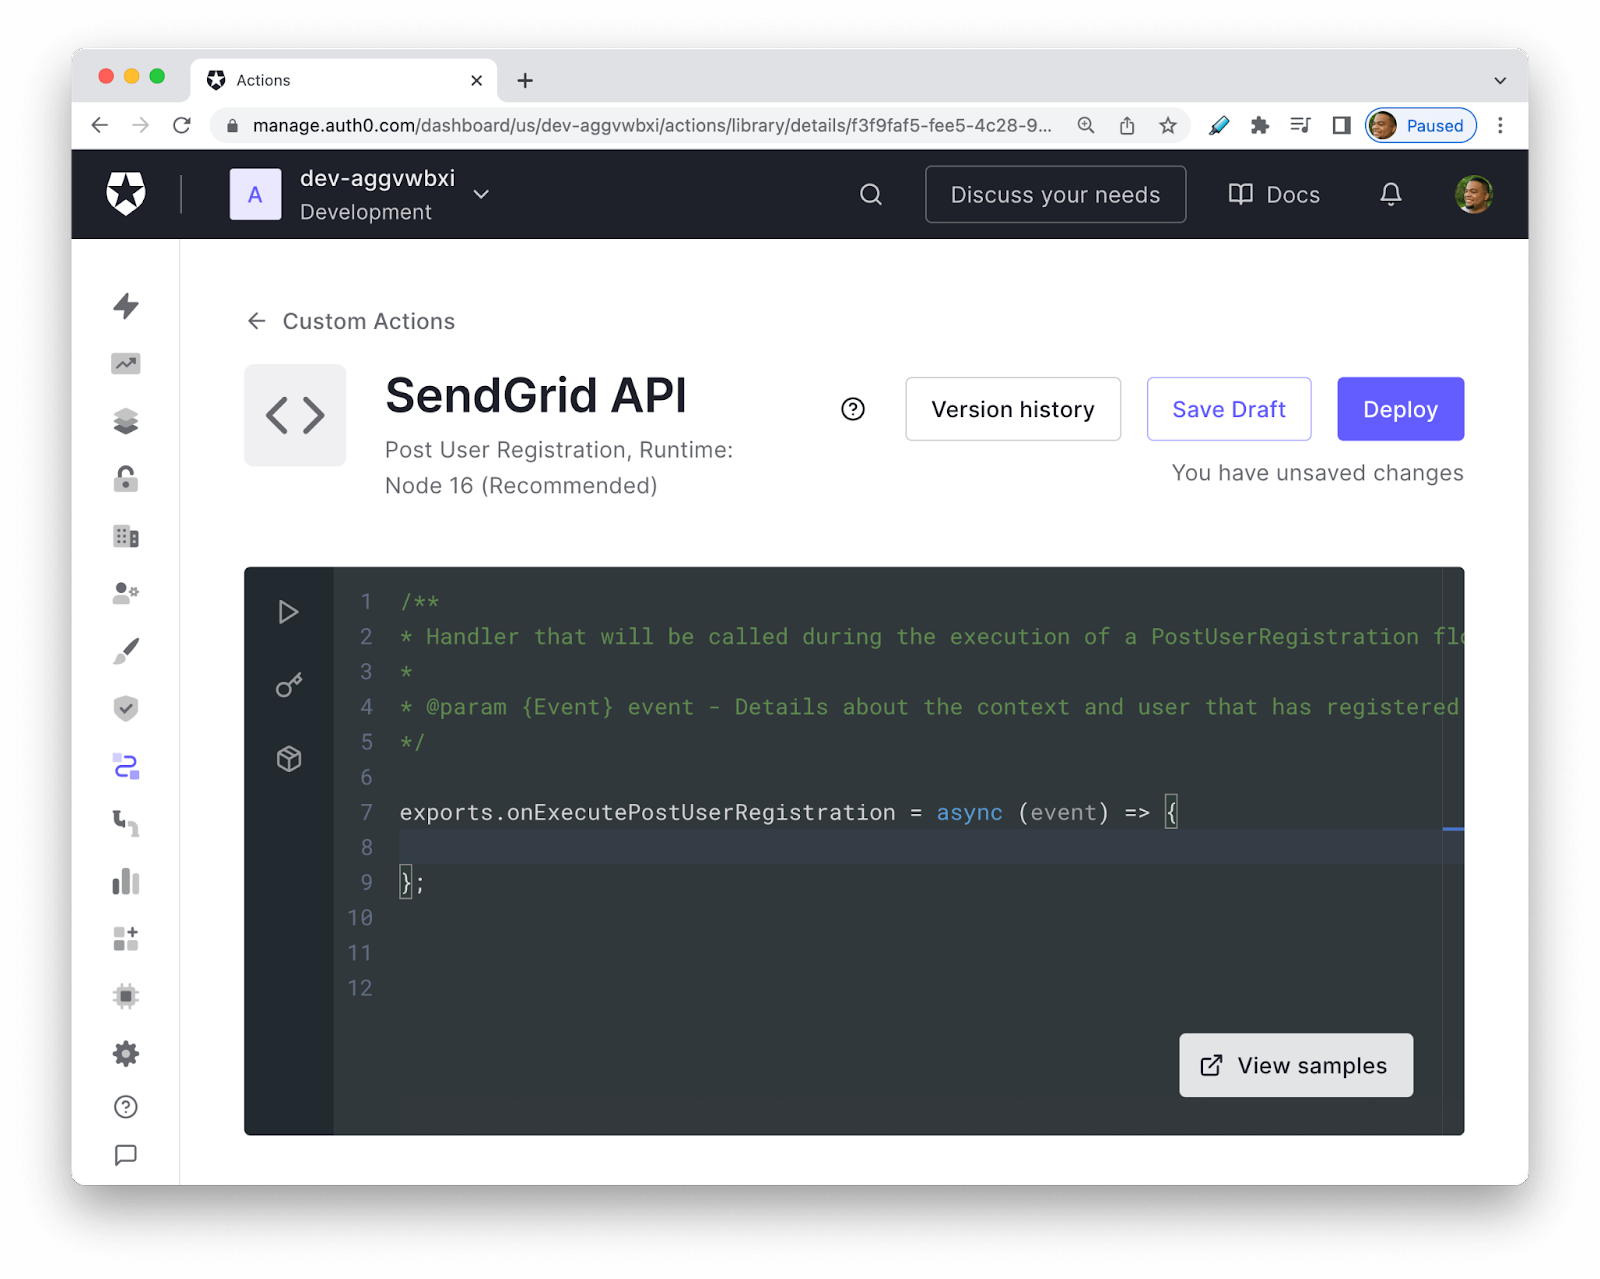The width and height of the screenshot is (1600, 1279).
Task: Open the Chrome three-dot menu
Action: (x=1500, y=125)
